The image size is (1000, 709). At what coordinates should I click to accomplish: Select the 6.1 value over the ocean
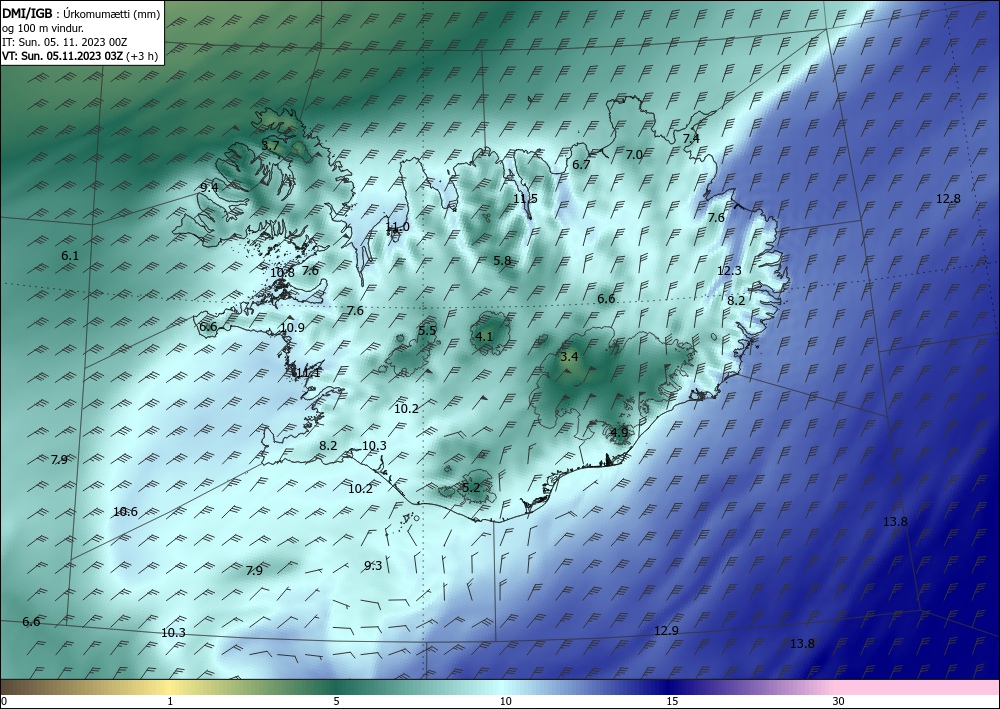coord(70,256)
